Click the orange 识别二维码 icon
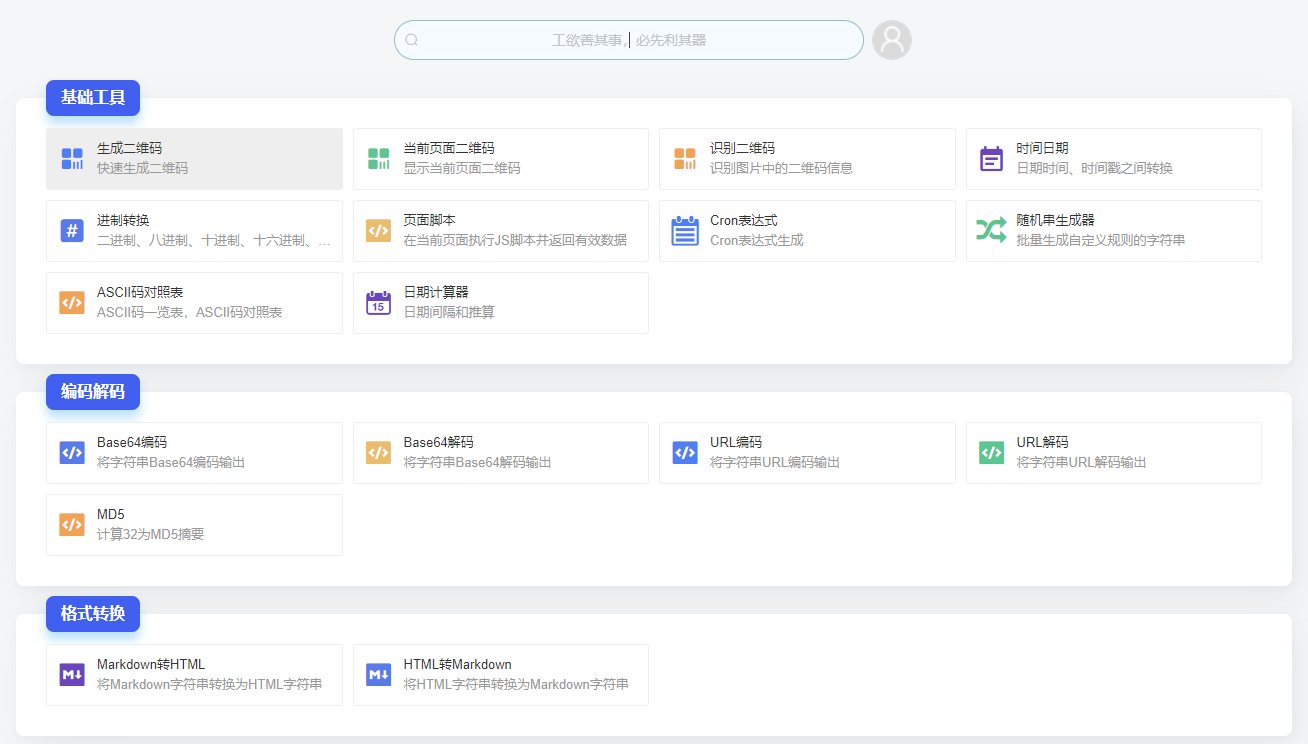 [x=685, y=158]
